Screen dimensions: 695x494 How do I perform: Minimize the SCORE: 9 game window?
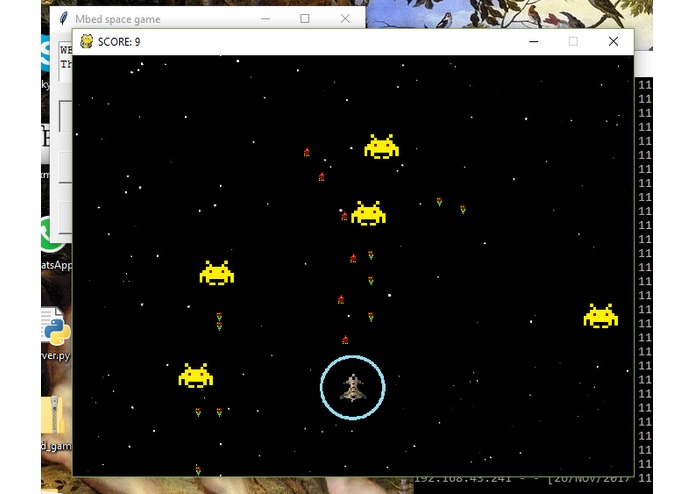[534, 42]
